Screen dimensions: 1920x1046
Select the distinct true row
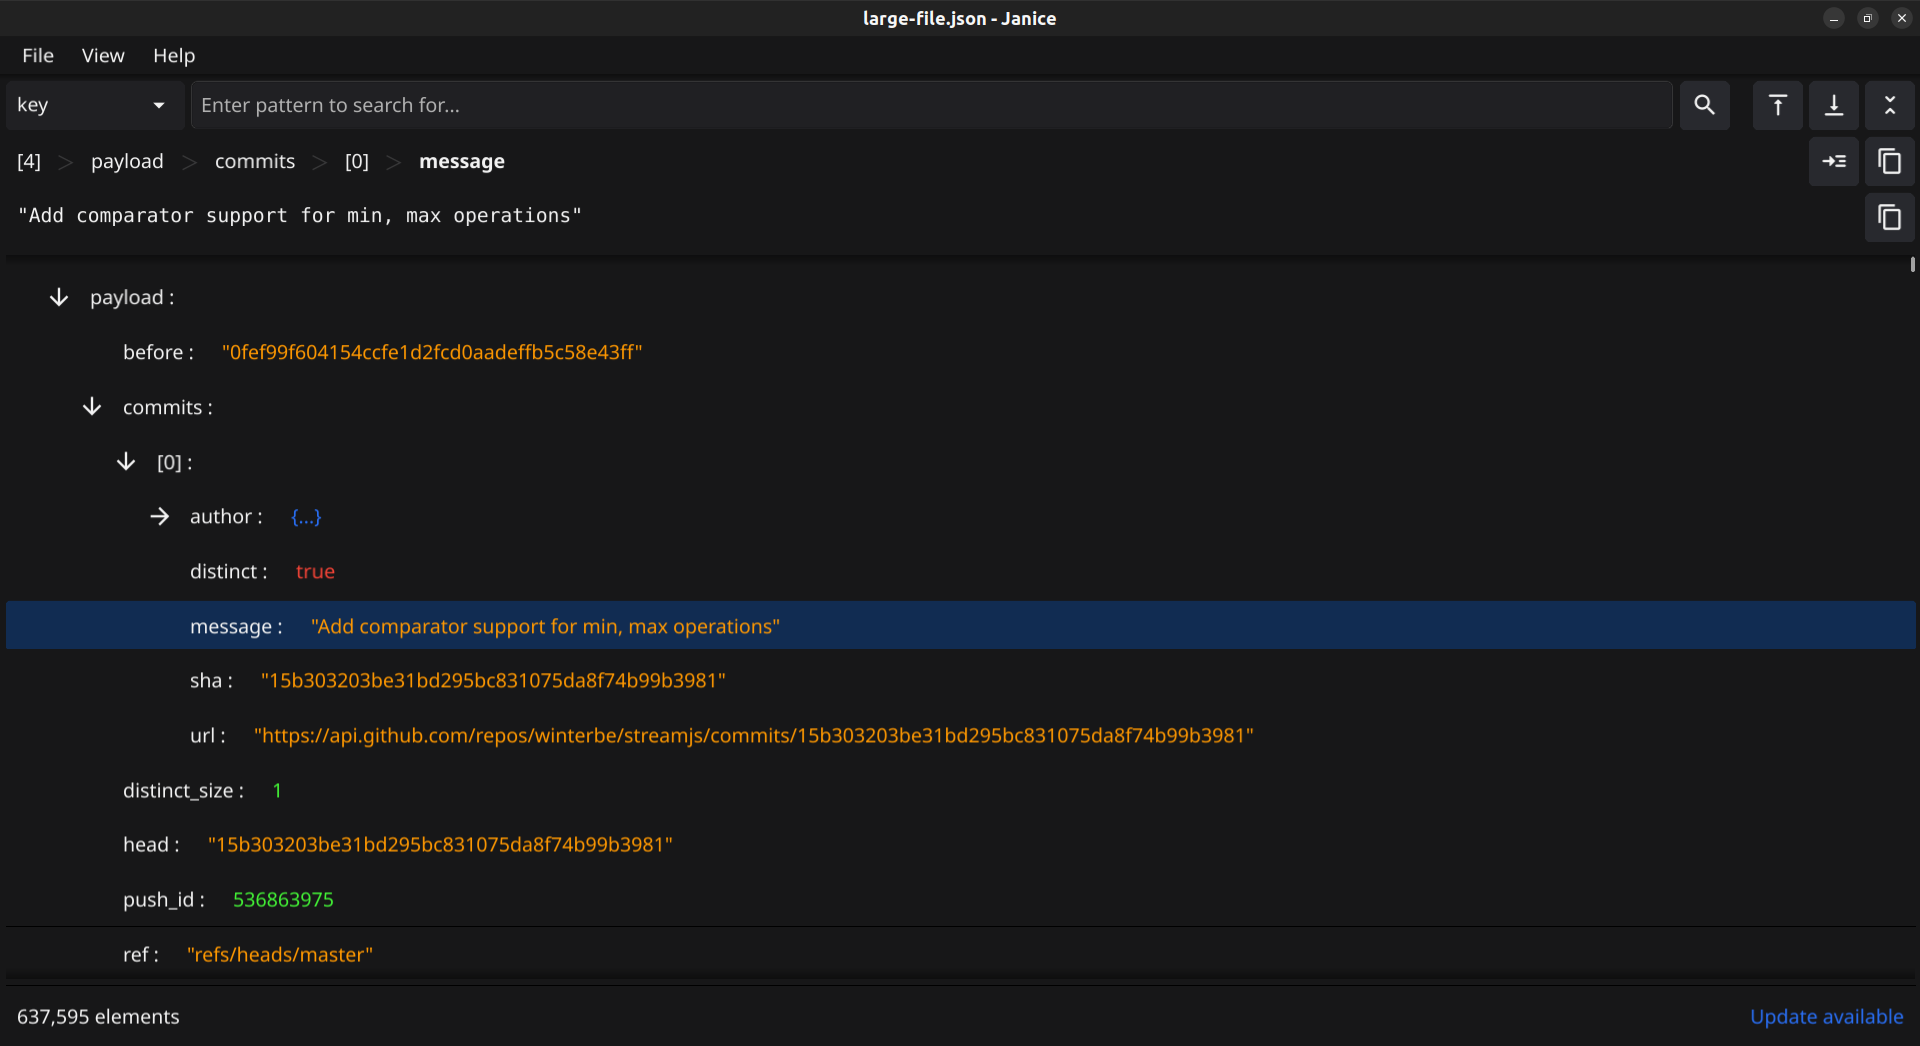point(961,571)
